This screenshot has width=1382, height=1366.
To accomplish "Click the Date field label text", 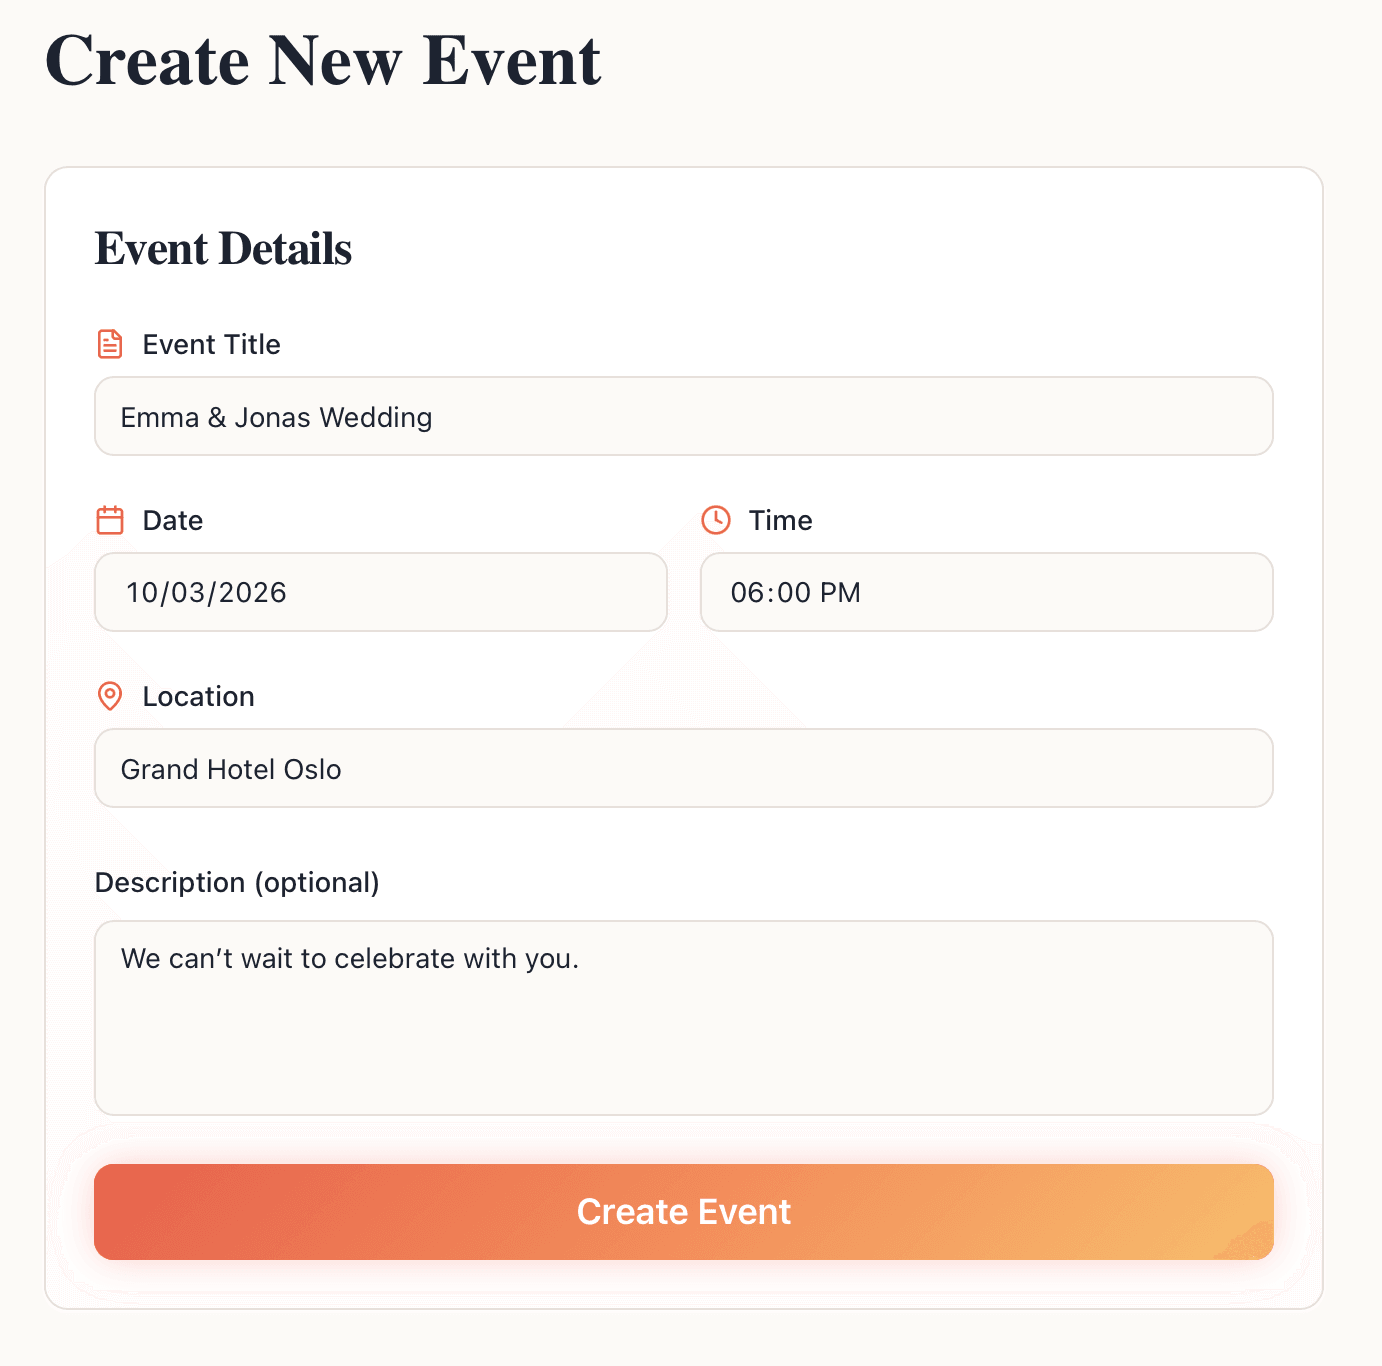I will (172, 520).
